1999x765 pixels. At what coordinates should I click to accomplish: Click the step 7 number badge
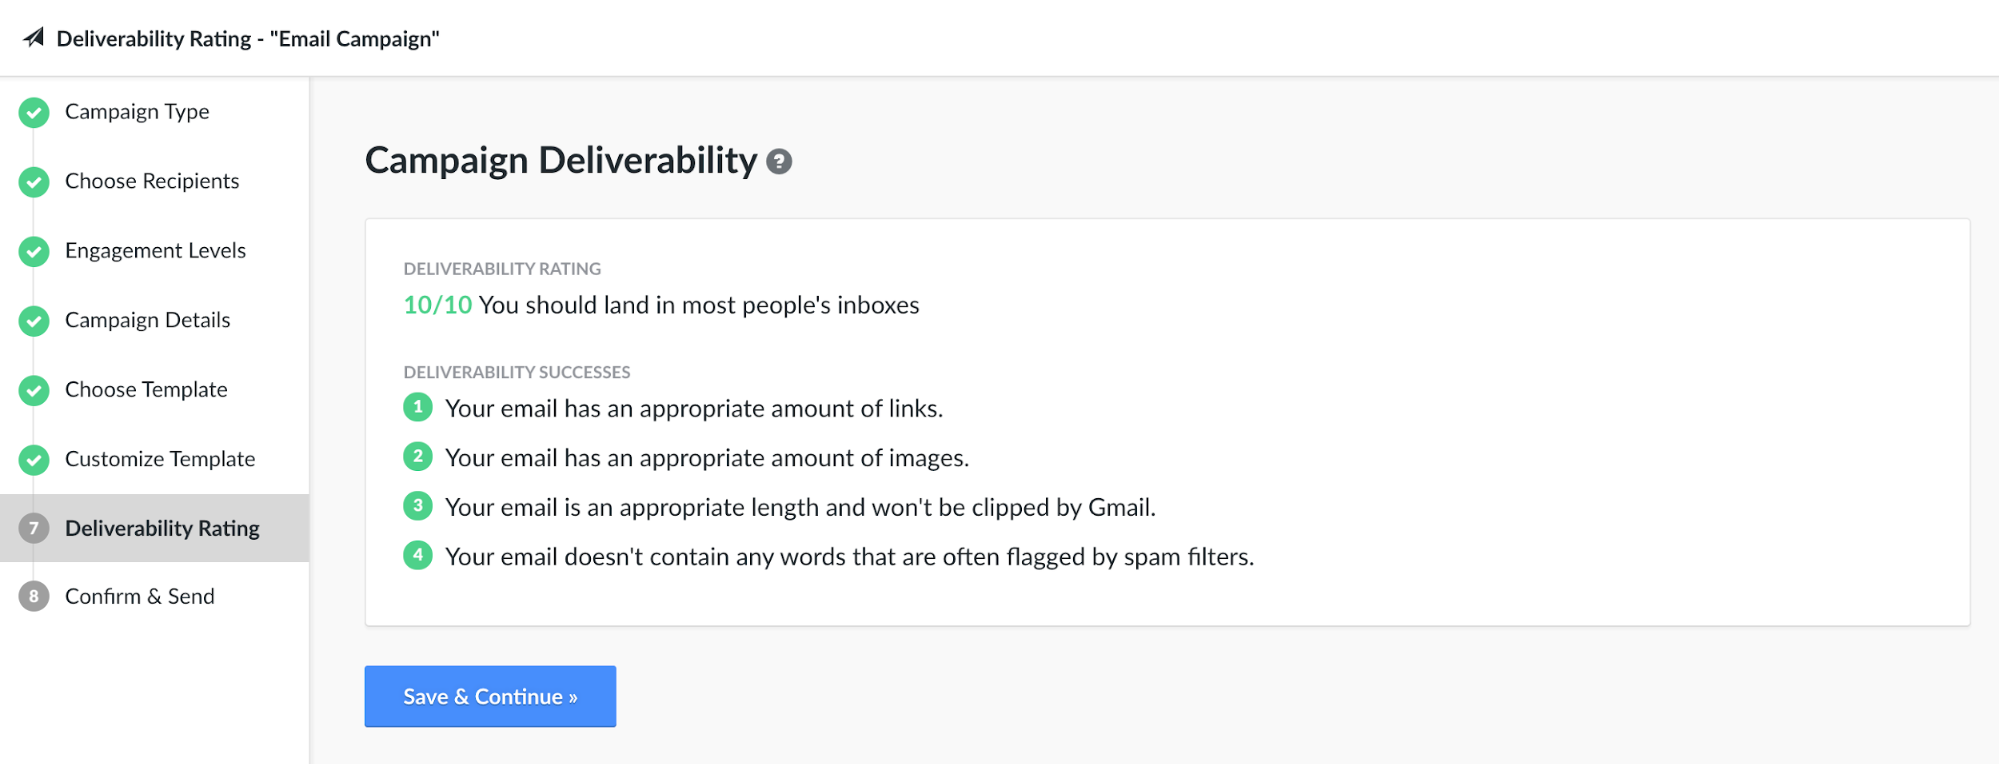[34, 528]
